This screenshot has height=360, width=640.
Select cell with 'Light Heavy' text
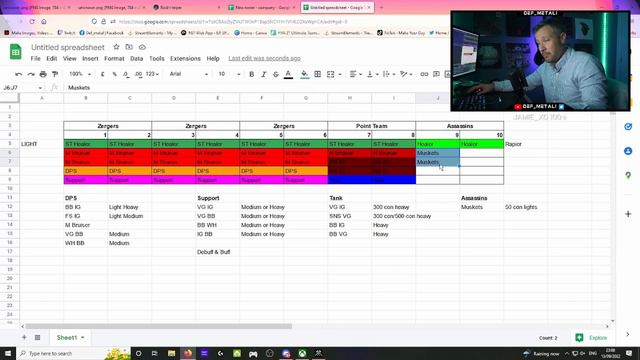tap(129, 207)
